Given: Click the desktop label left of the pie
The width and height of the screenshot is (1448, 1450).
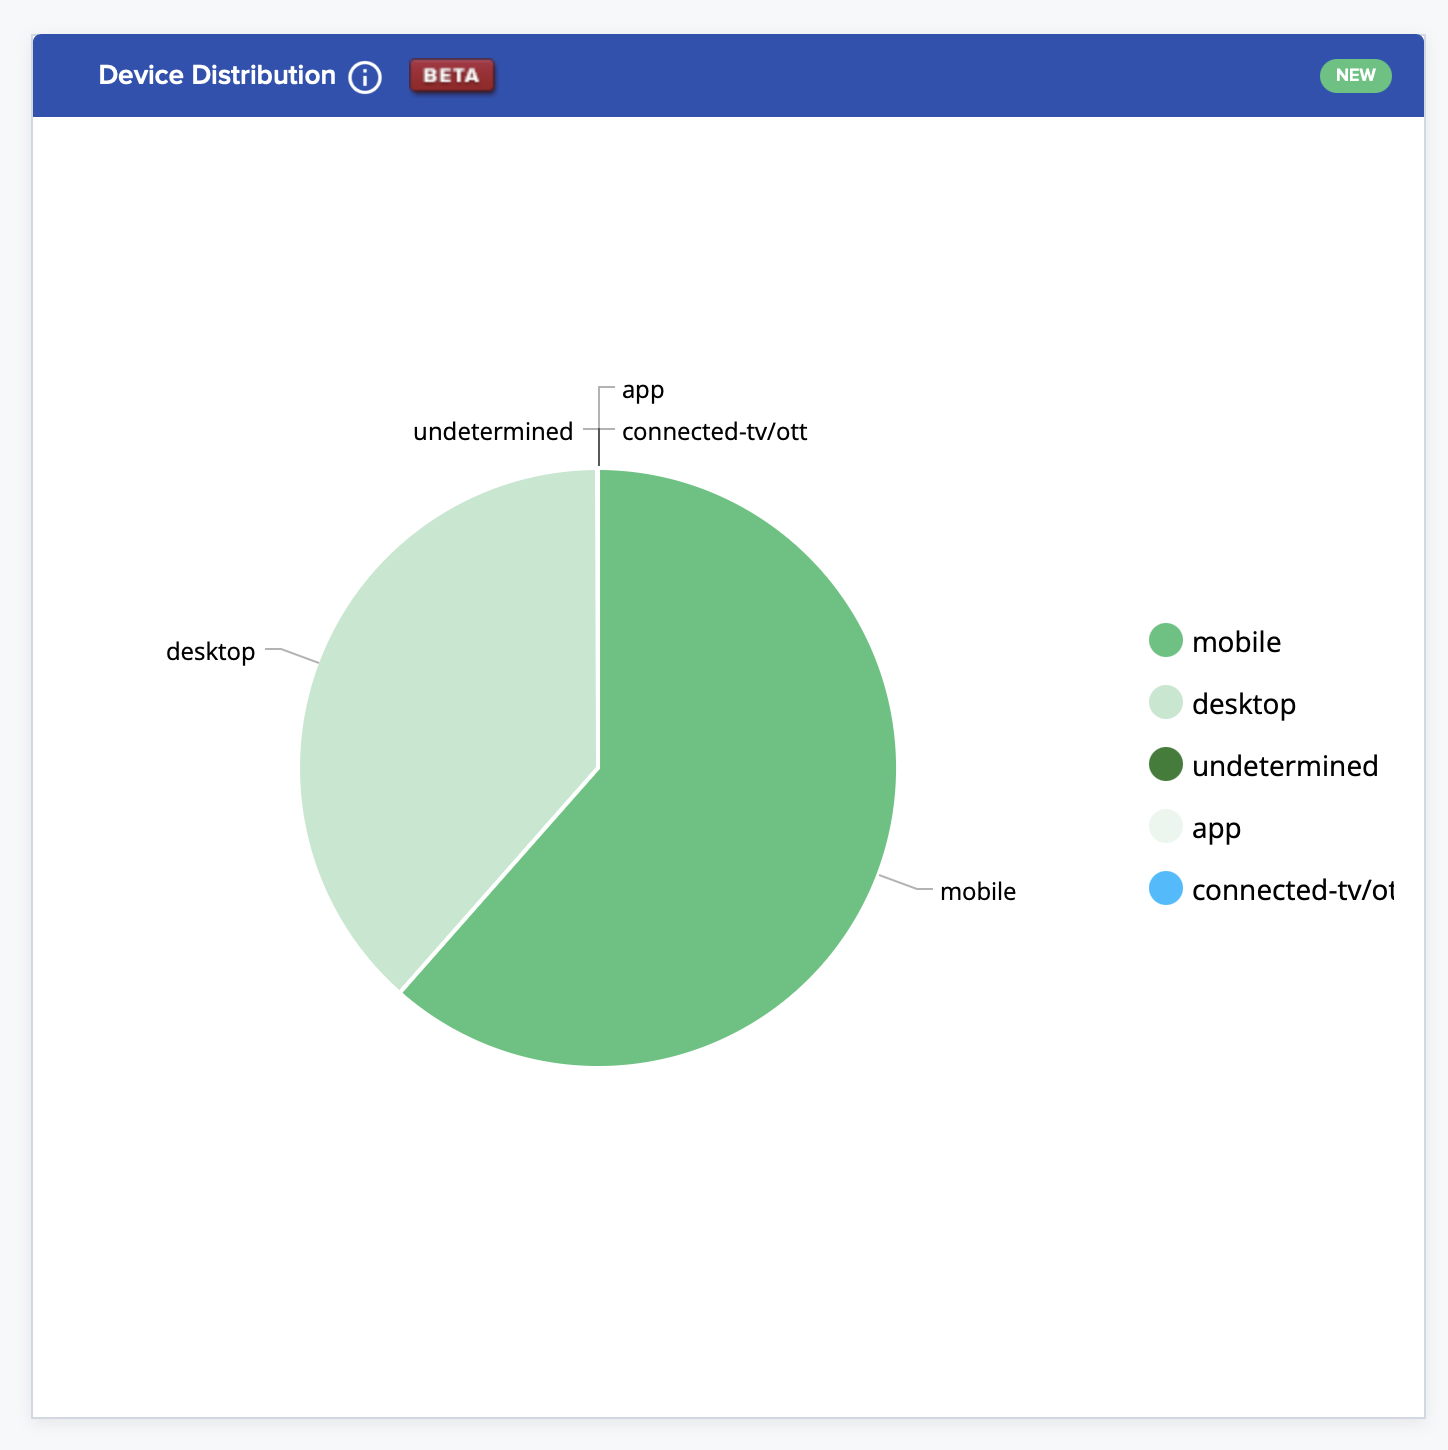Looking at the screenshot, I should [210, 652].
